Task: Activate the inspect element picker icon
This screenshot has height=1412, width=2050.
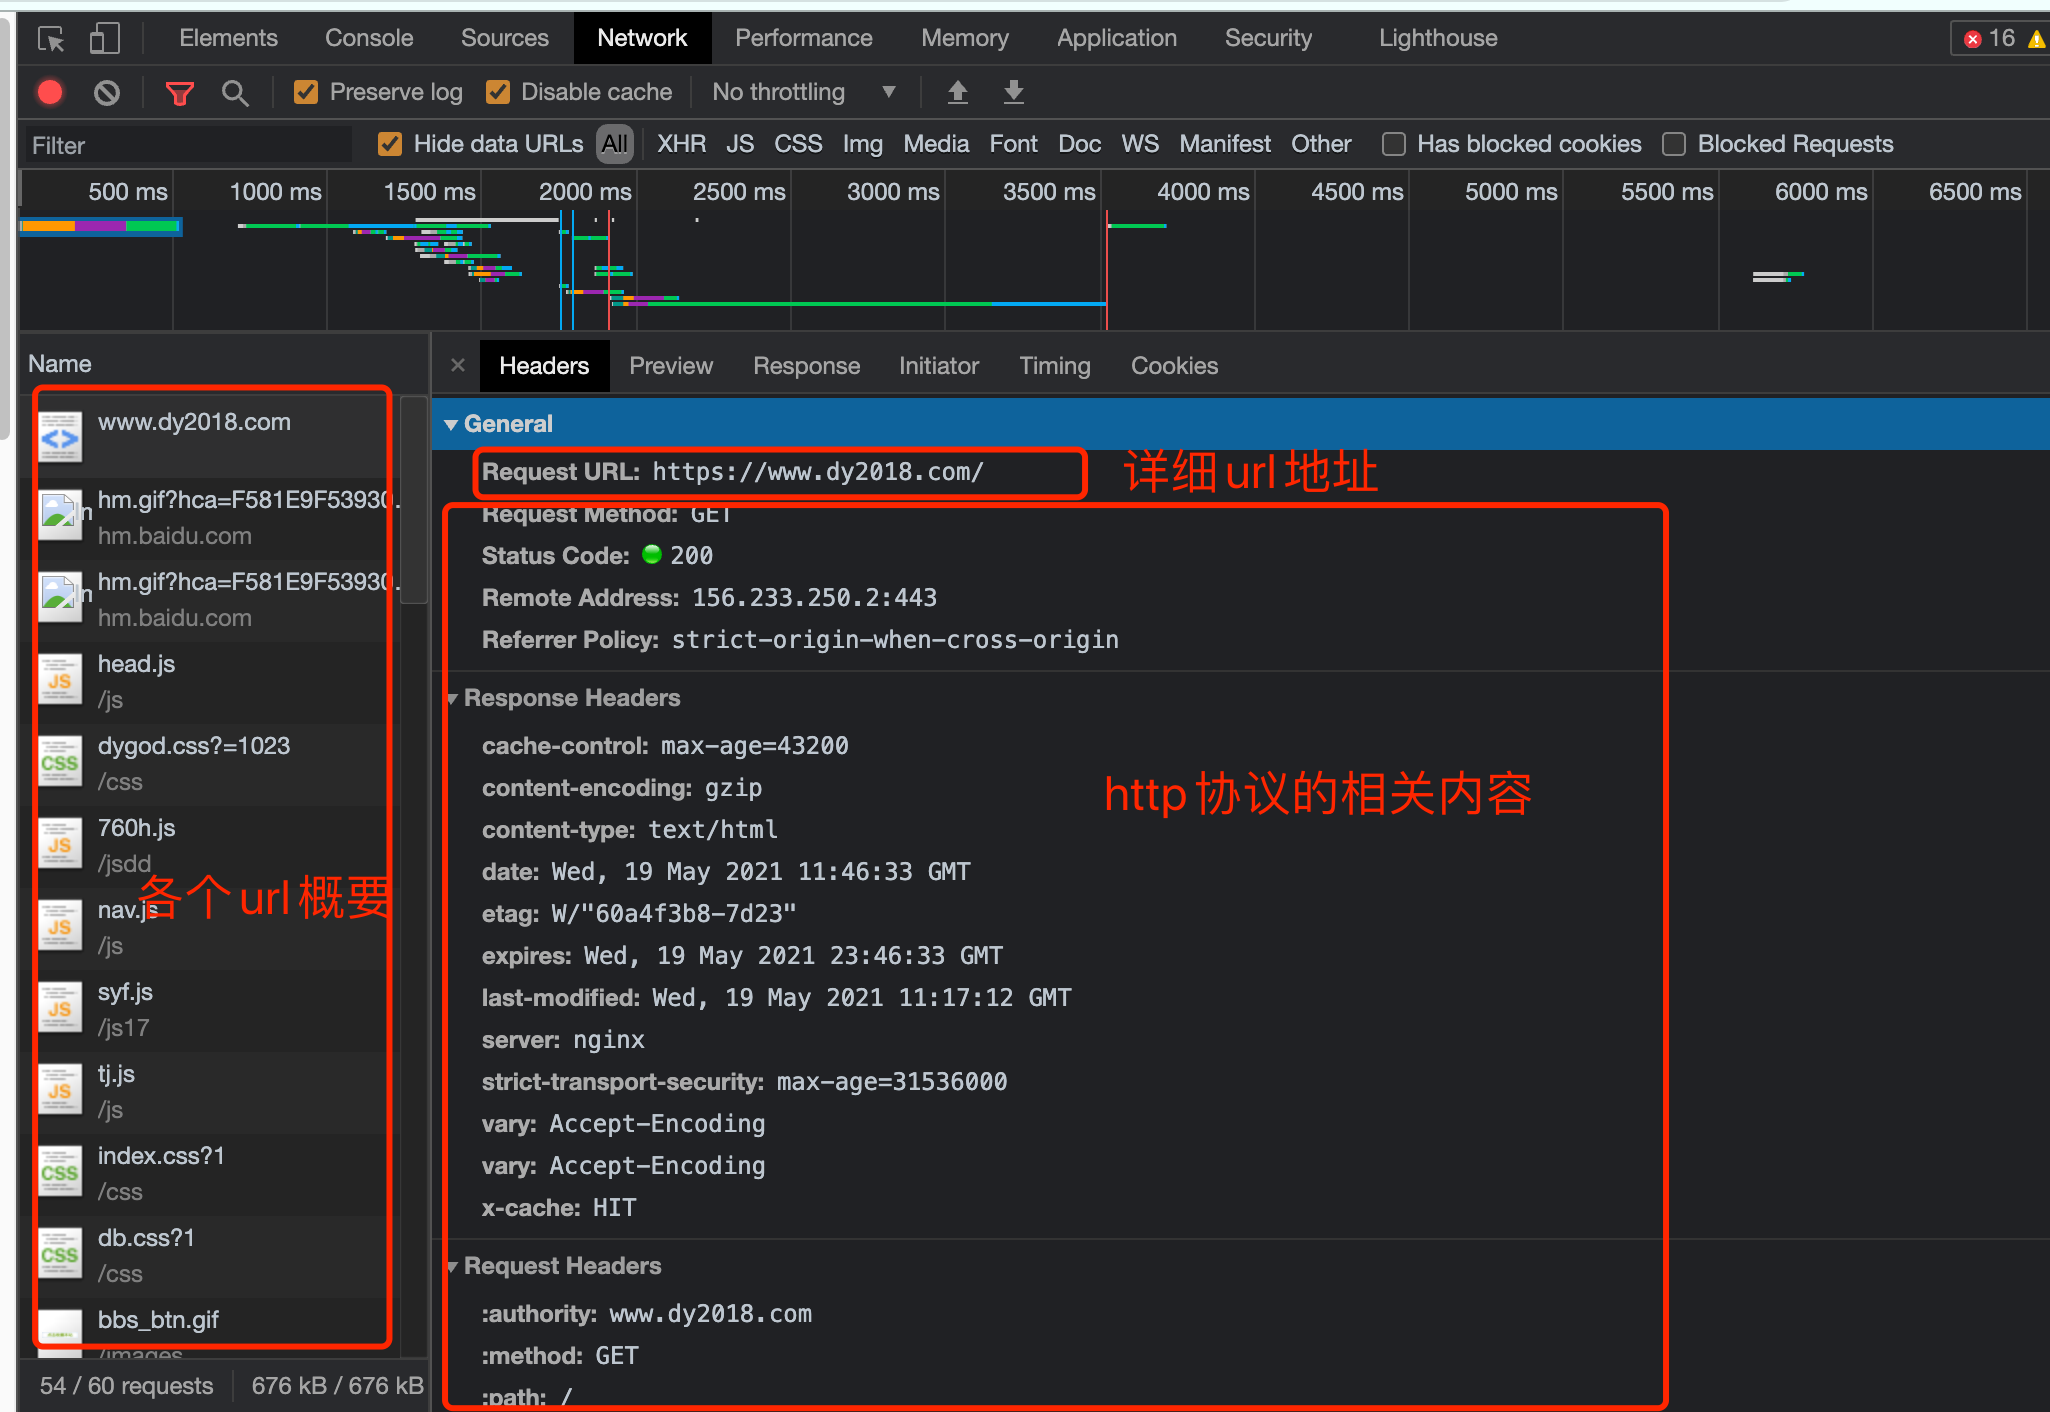Action: click(51, 39)
